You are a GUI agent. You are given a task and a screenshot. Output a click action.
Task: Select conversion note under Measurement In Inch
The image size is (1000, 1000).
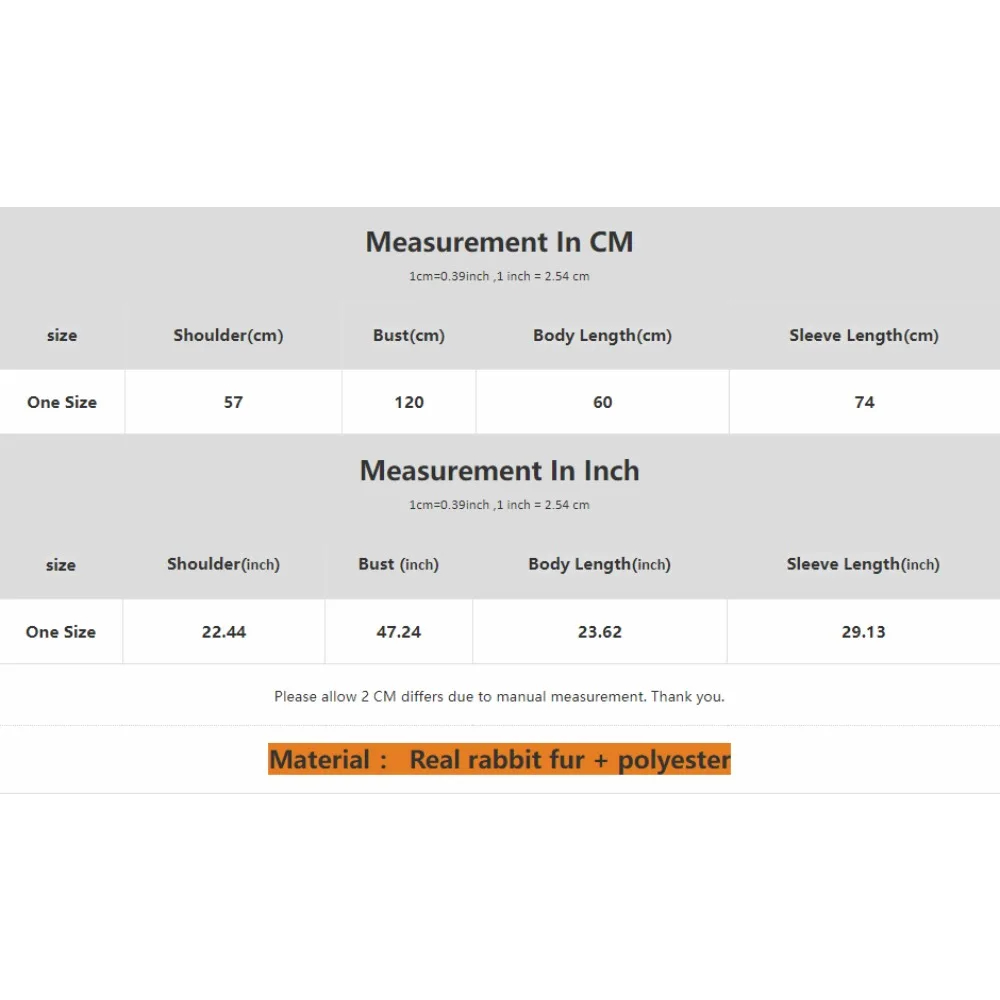499,504
